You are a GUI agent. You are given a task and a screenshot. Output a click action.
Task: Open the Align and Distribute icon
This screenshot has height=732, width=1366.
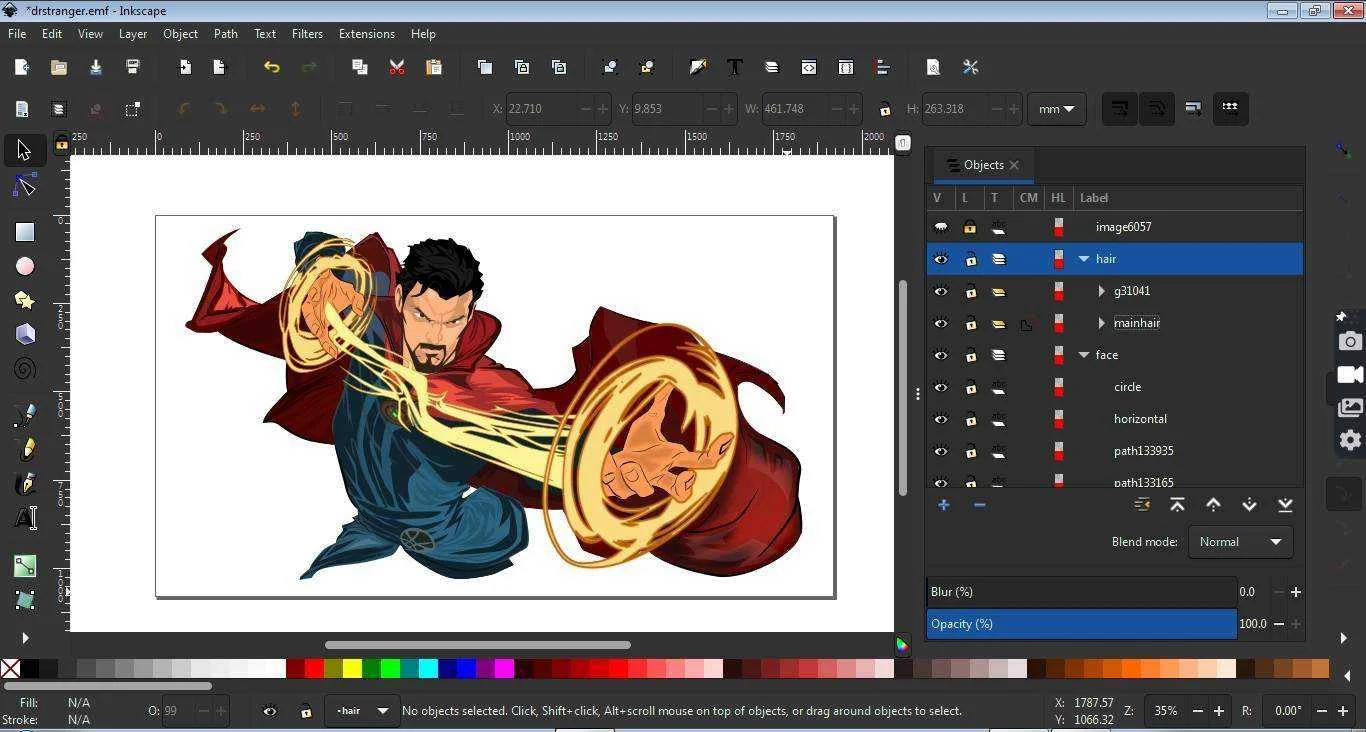pos(882,67)
